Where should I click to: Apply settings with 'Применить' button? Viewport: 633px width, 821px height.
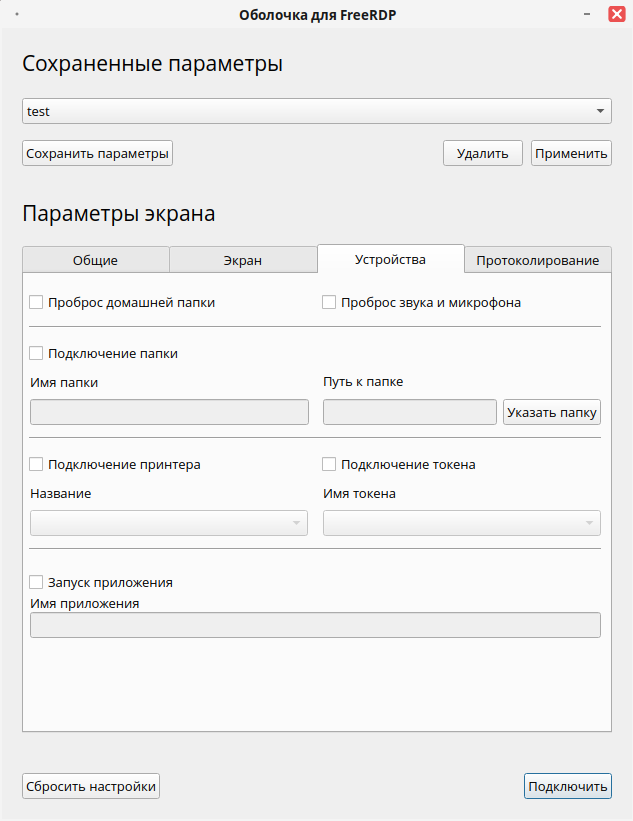(571, 153)
